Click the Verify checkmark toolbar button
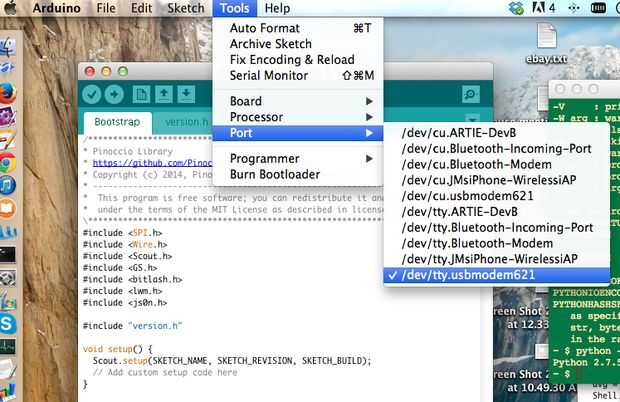The width and height of the screenshot is (620, 402). (x=92, y=94)
